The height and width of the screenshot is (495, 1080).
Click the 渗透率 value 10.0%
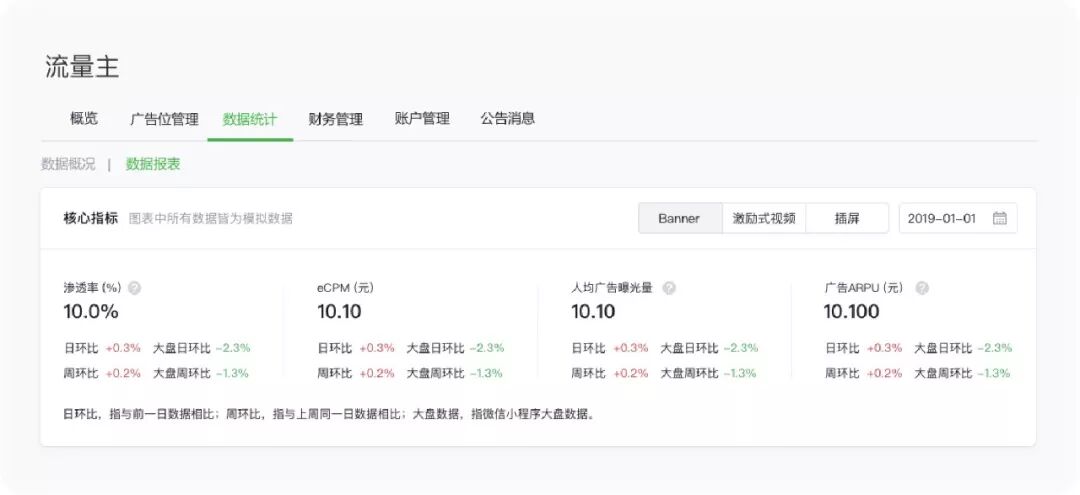click(91, 312)
